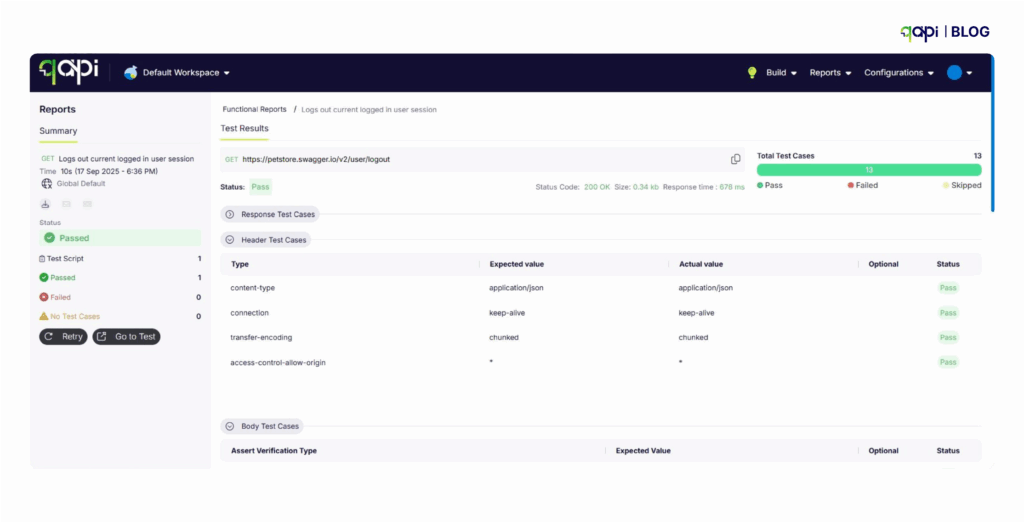The width and height of the screenshot is (1024, 522).
Task: Click the green Total Test Cases progress bar
Action: tap(868, 170)
